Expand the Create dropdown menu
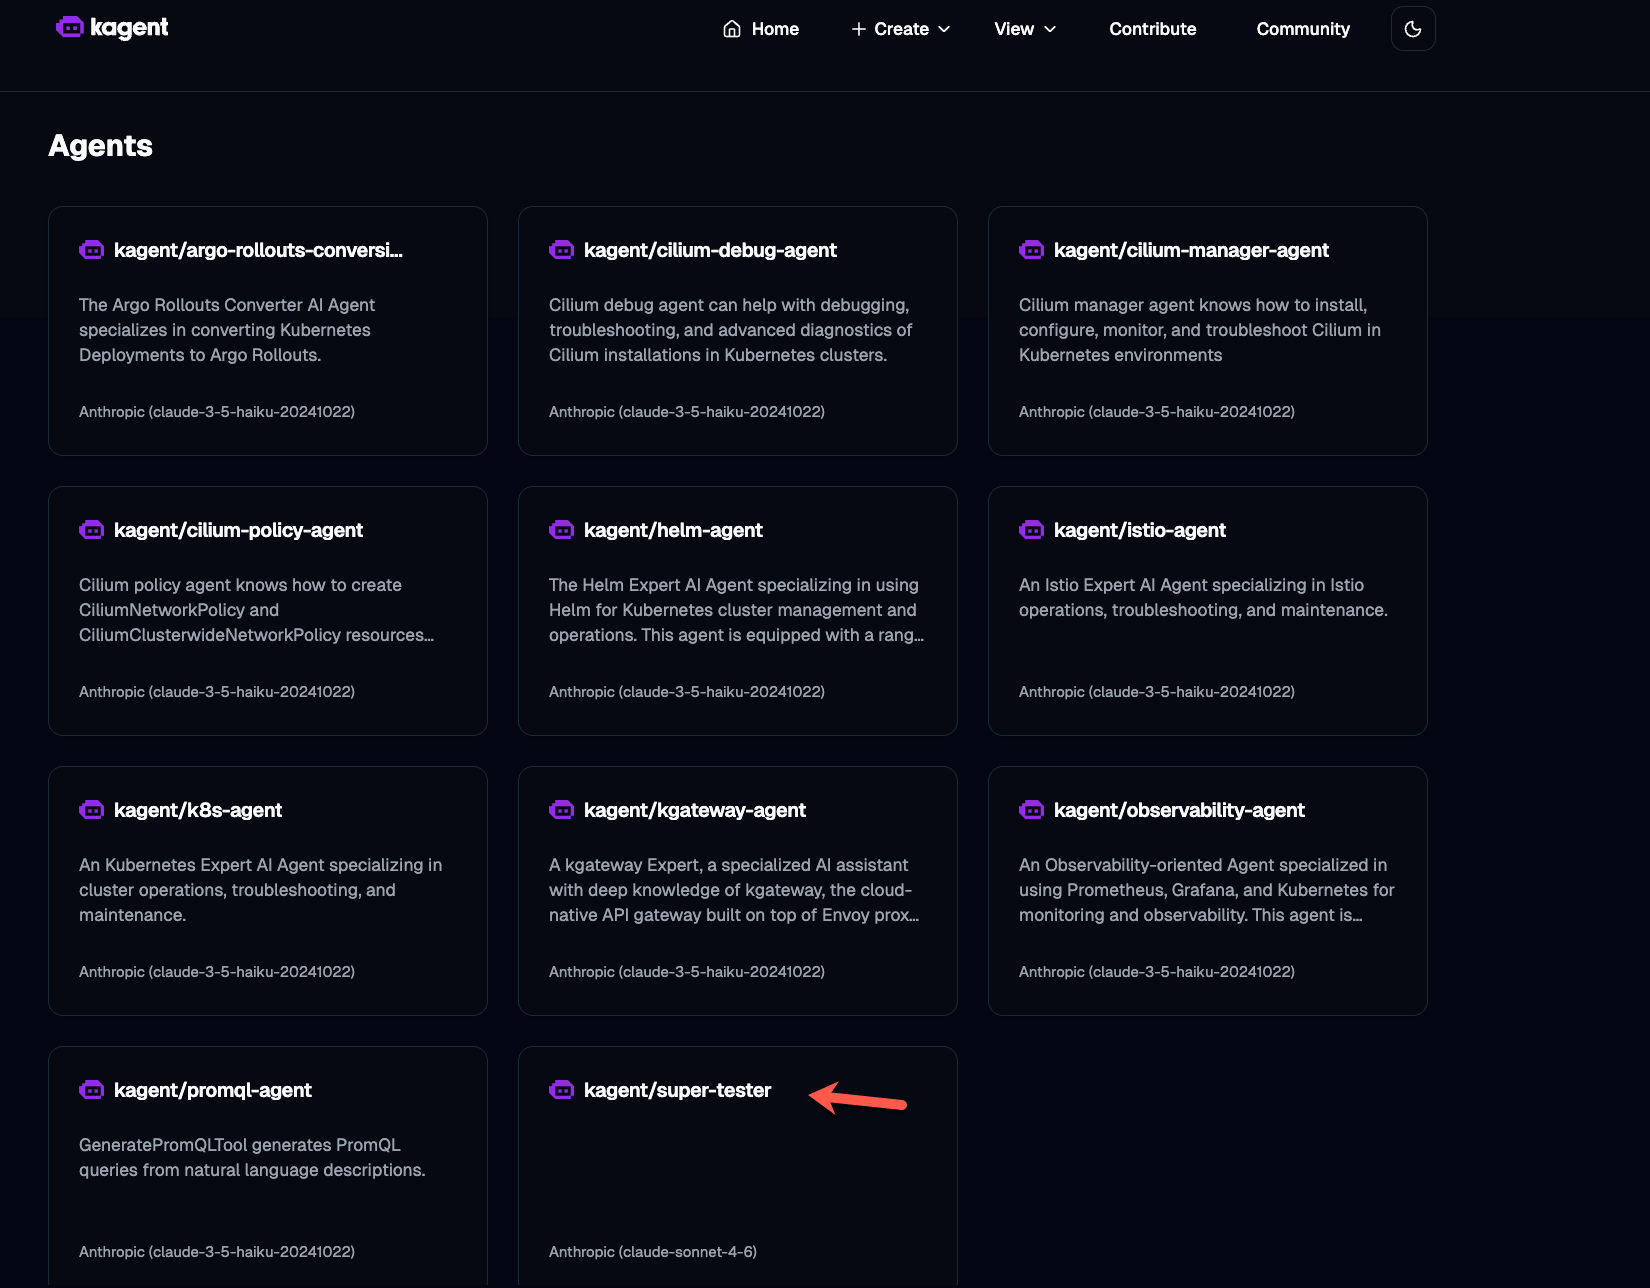The height and width of the screenshot is (1288, 1650). coord(900,29)
